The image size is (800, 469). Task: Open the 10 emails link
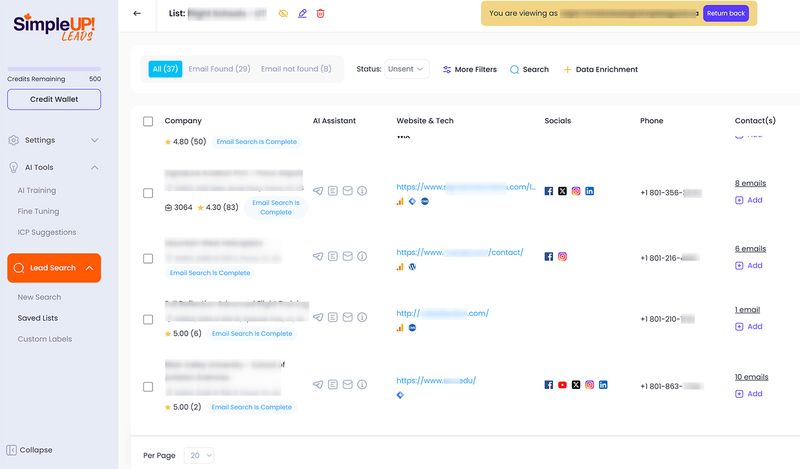(752, 377)
